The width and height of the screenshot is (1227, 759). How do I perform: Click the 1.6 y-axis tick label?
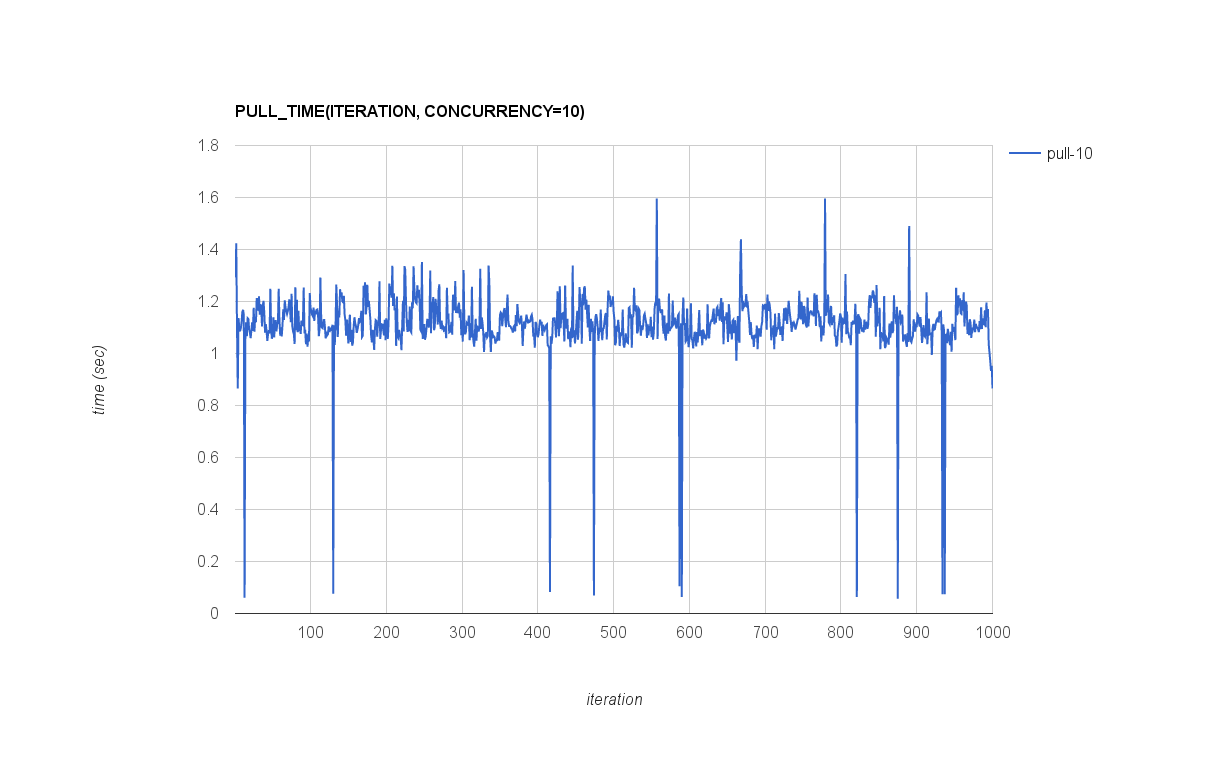208,197
